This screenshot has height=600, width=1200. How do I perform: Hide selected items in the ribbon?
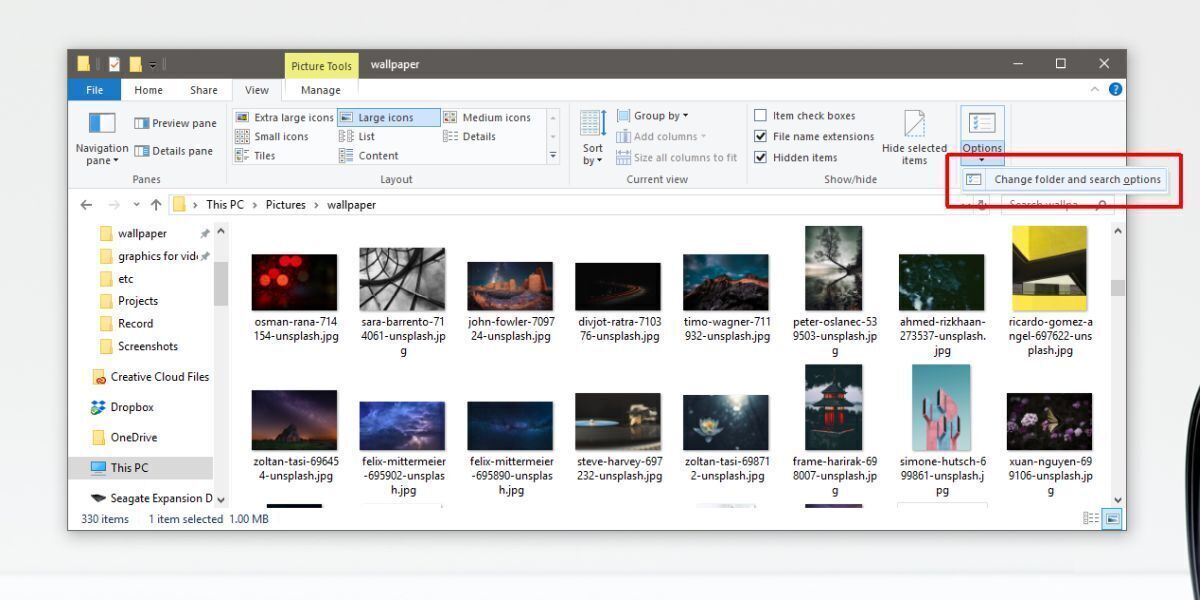[914, 135]
